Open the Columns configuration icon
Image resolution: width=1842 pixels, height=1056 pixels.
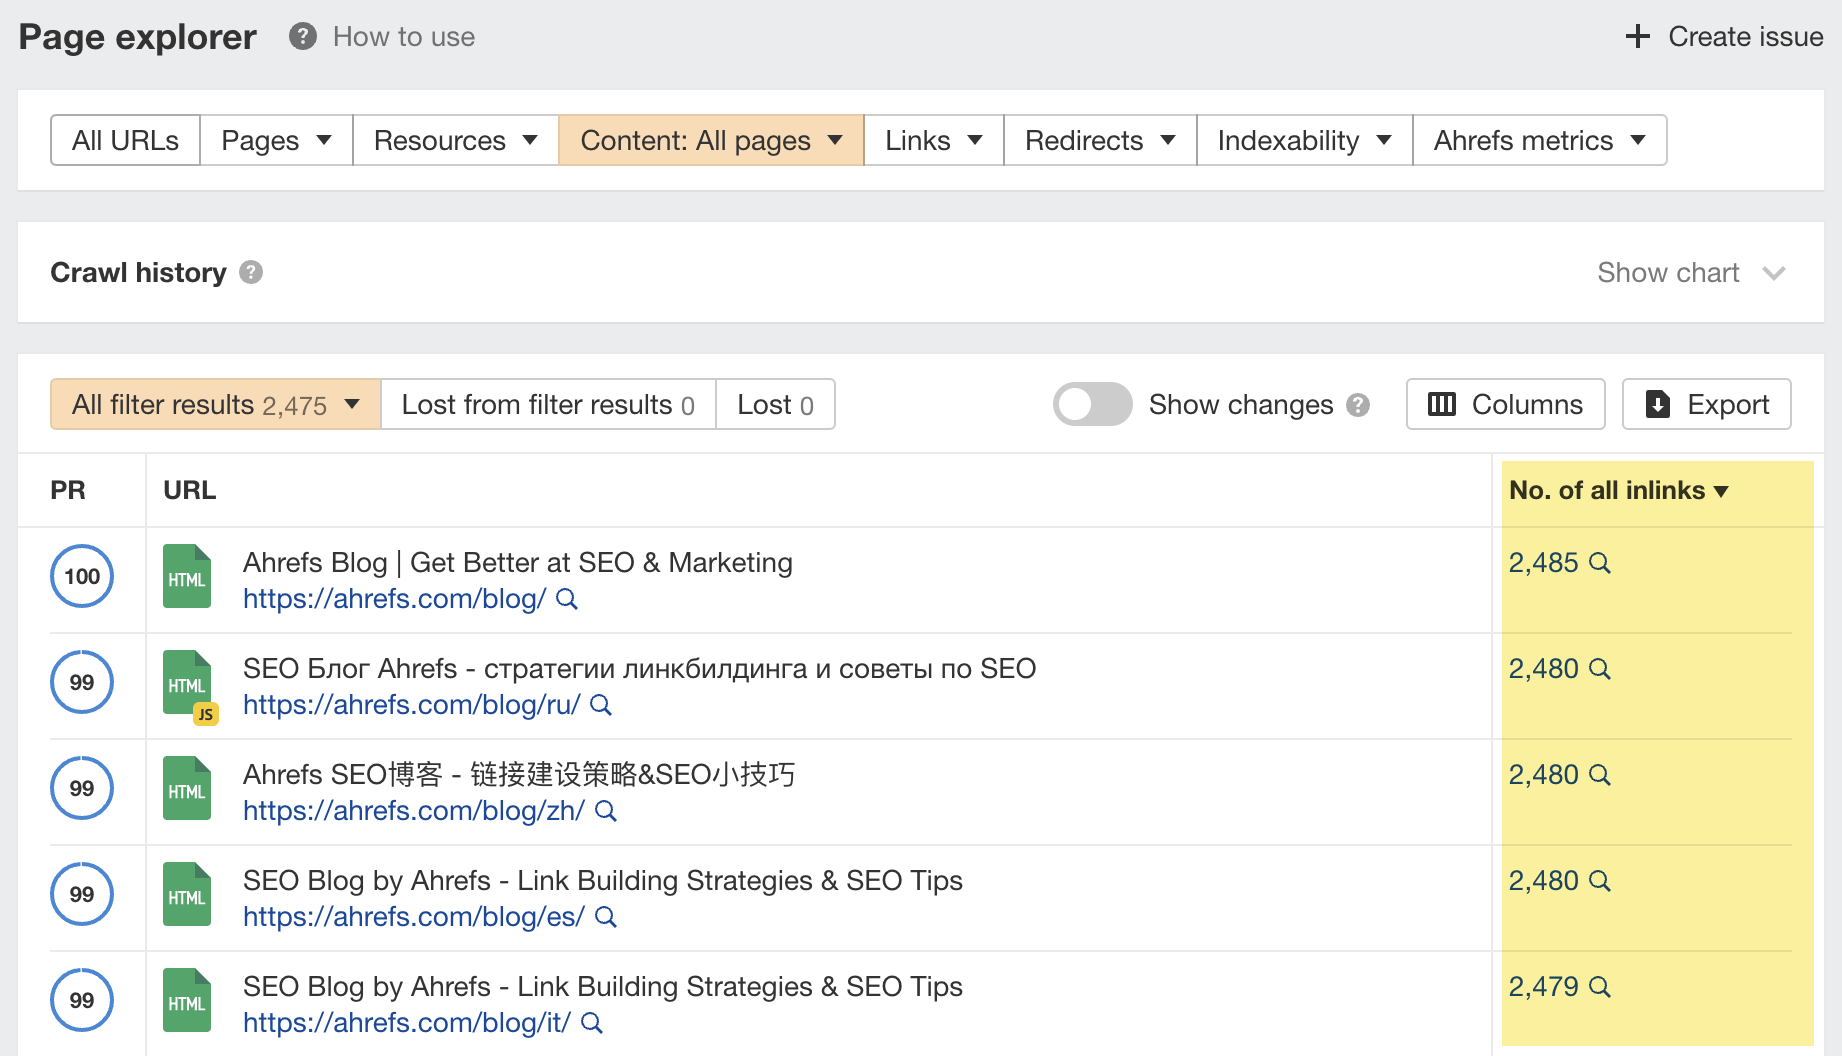[x=1442, y=404]
